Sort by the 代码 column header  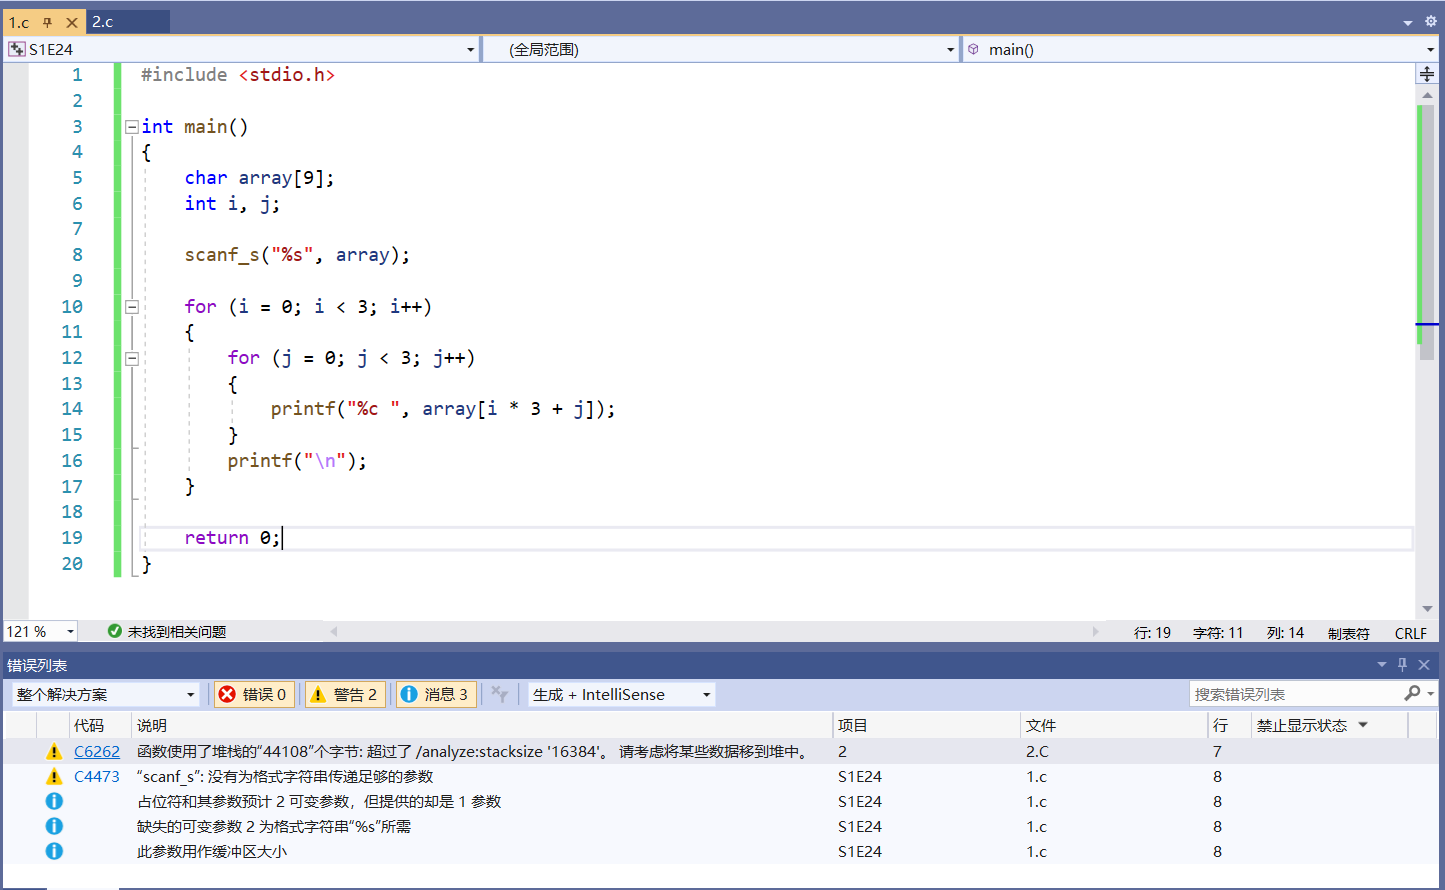tap(100, 725)
